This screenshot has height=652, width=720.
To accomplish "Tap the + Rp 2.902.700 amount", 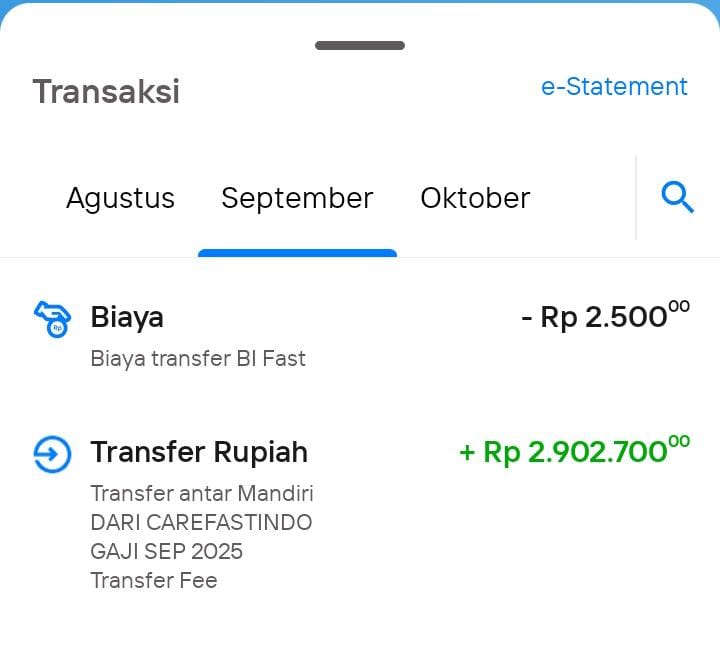I will click(x=574, y=451).
